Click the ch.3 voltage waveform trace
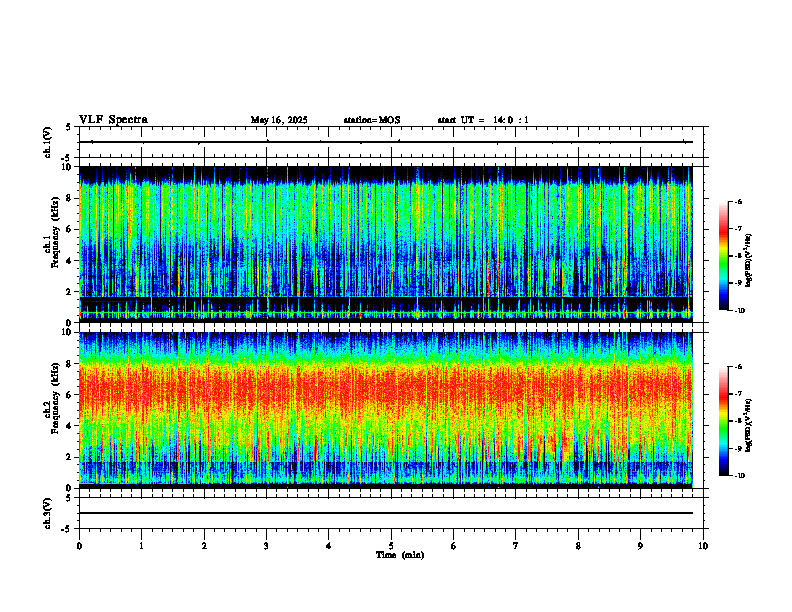 click(386, 513)
